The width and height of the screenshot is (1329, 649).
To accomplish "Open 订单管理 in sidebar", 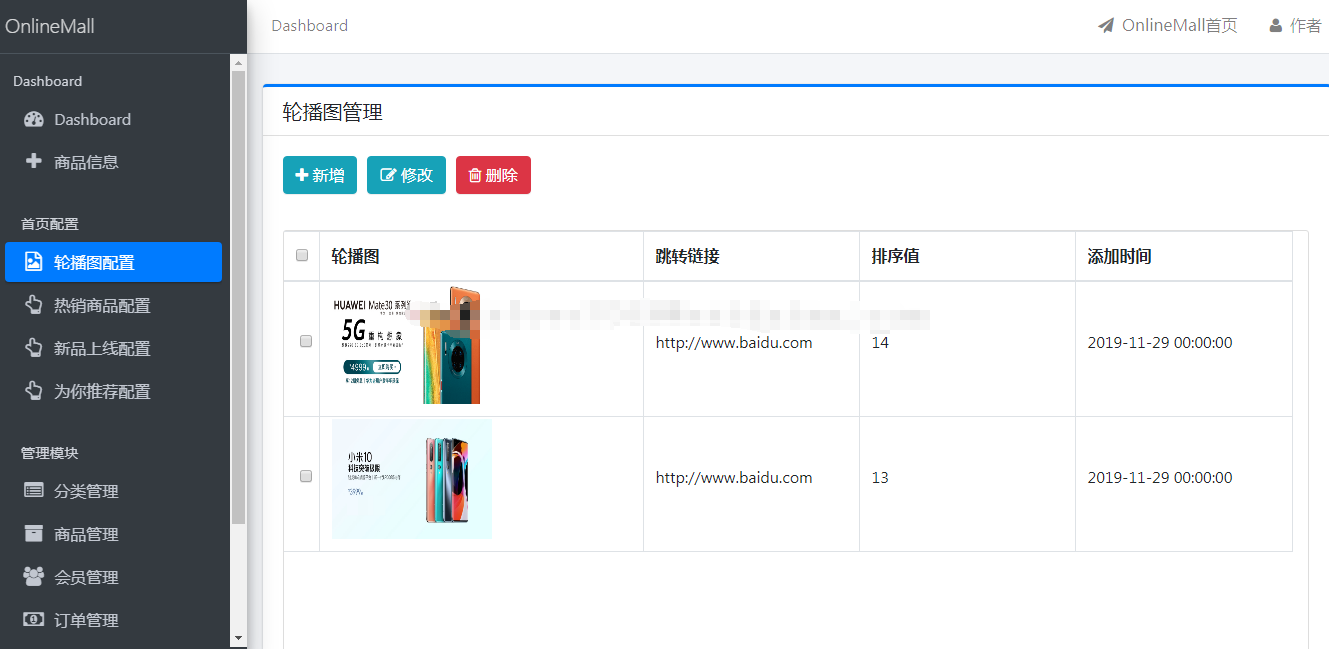I will pos(113,620).
